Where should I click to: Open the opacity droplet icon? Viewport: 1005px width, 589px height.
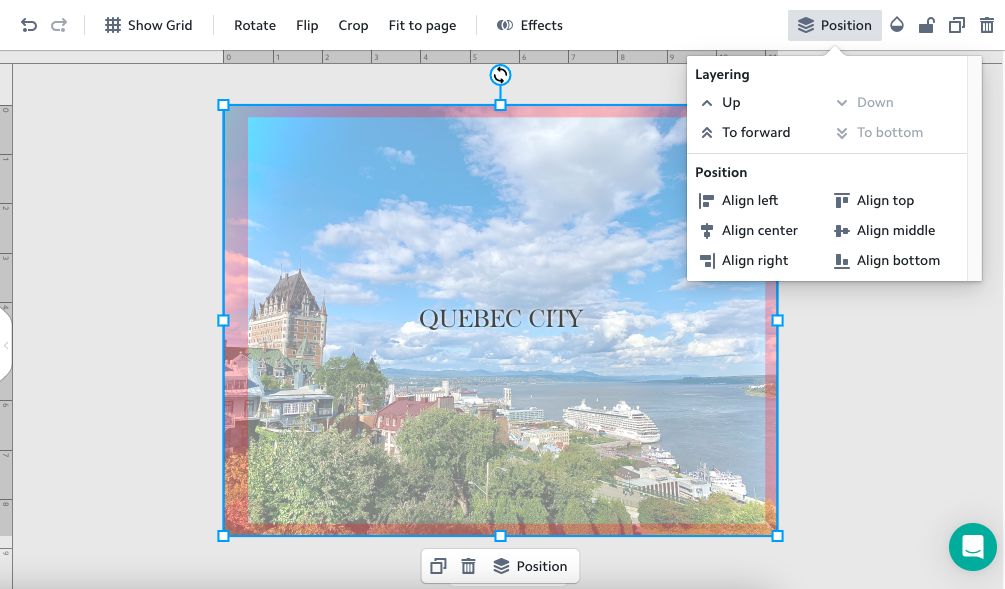coord(897,25)
